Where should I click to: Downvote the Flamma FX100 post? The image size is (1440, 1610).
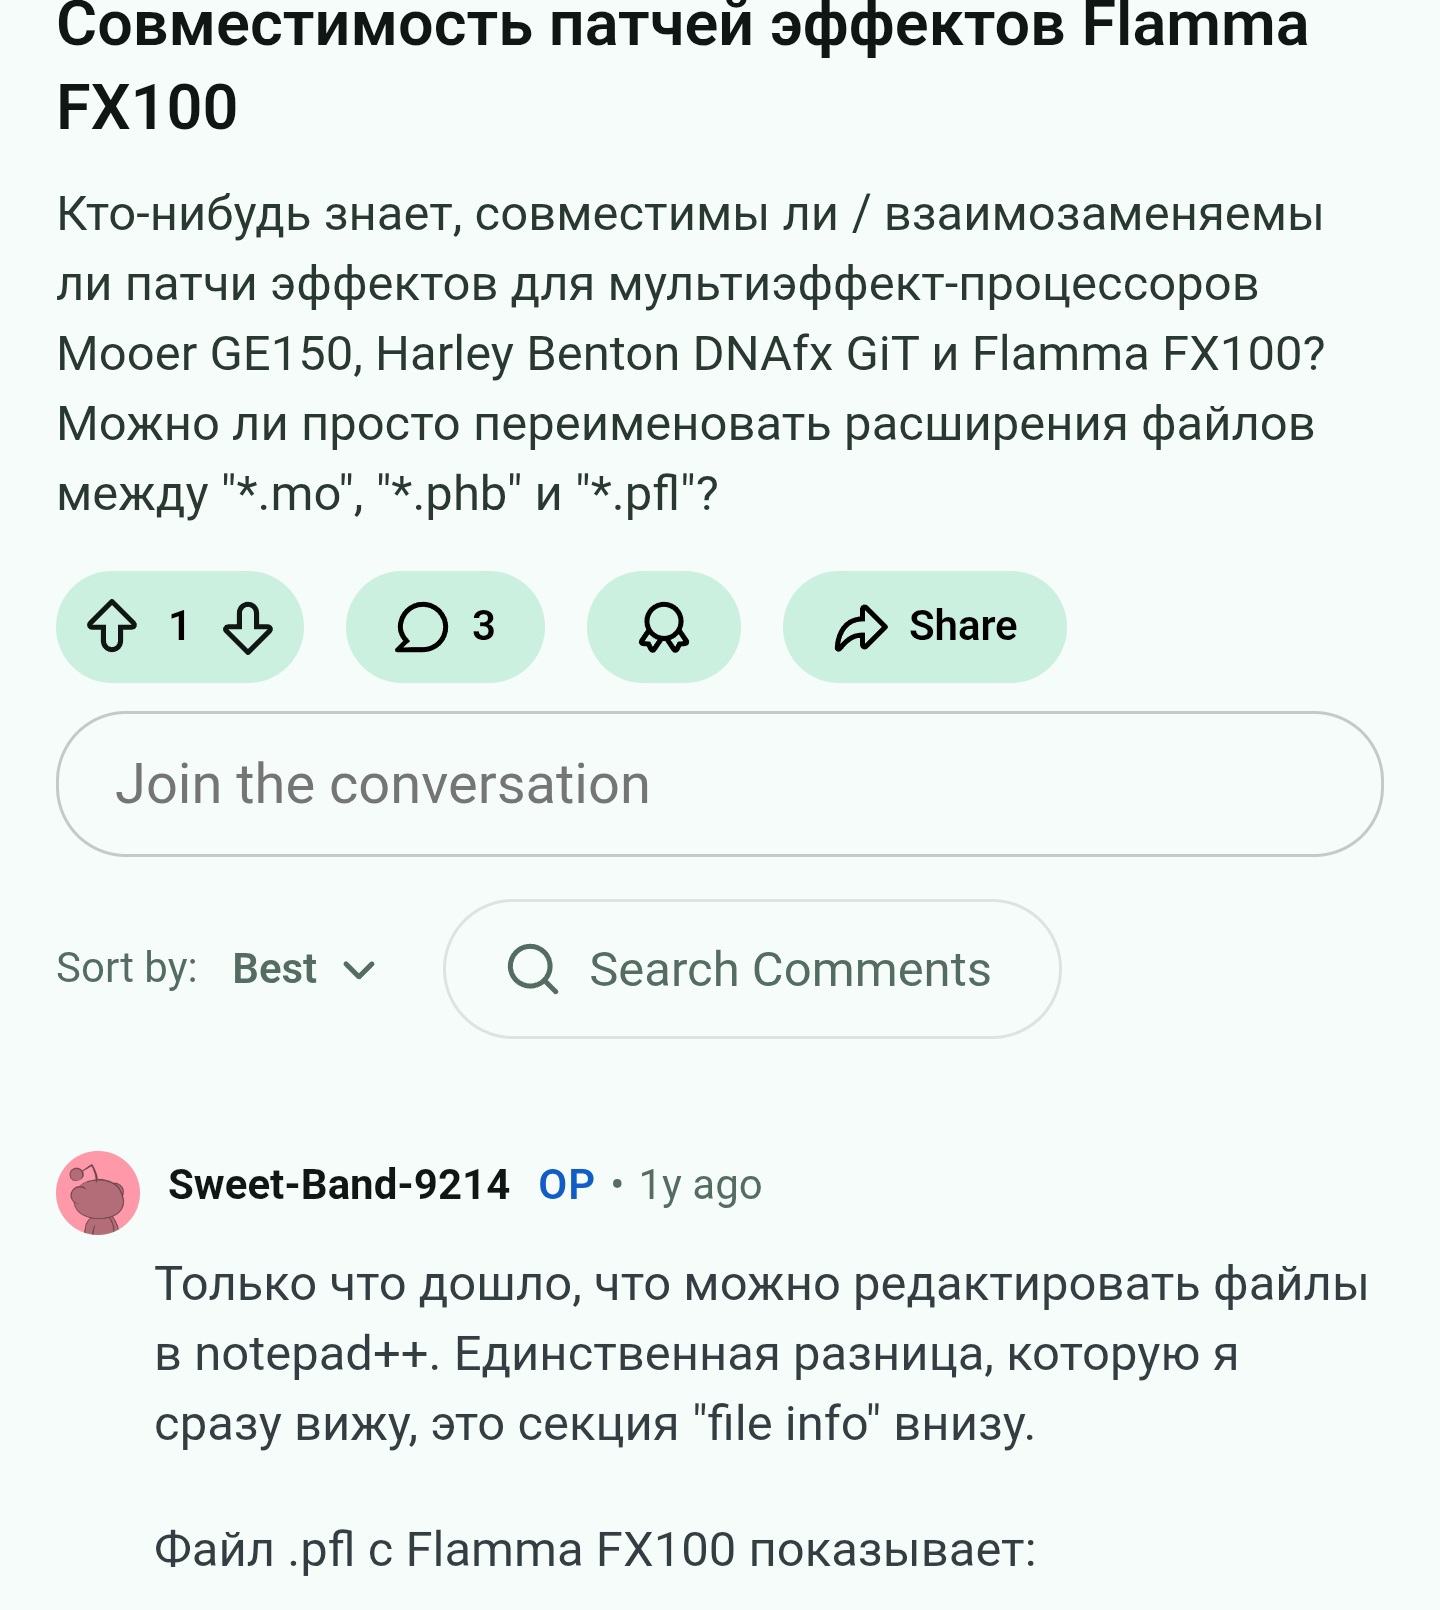point(247,627)
